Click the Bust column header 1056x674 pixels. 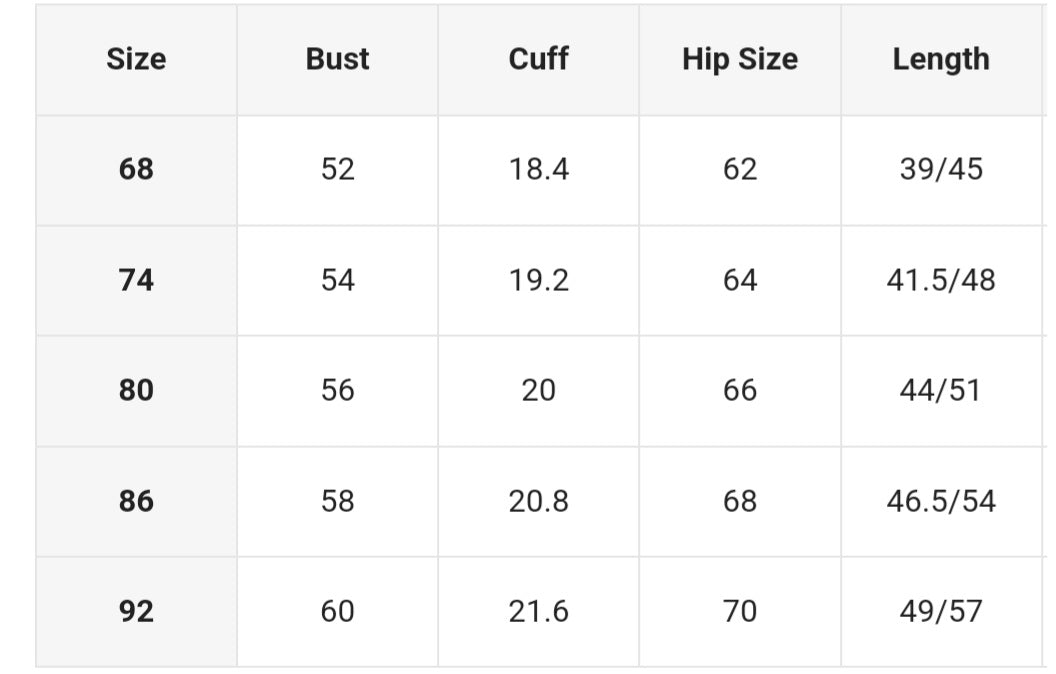click(x=337, y=60)
